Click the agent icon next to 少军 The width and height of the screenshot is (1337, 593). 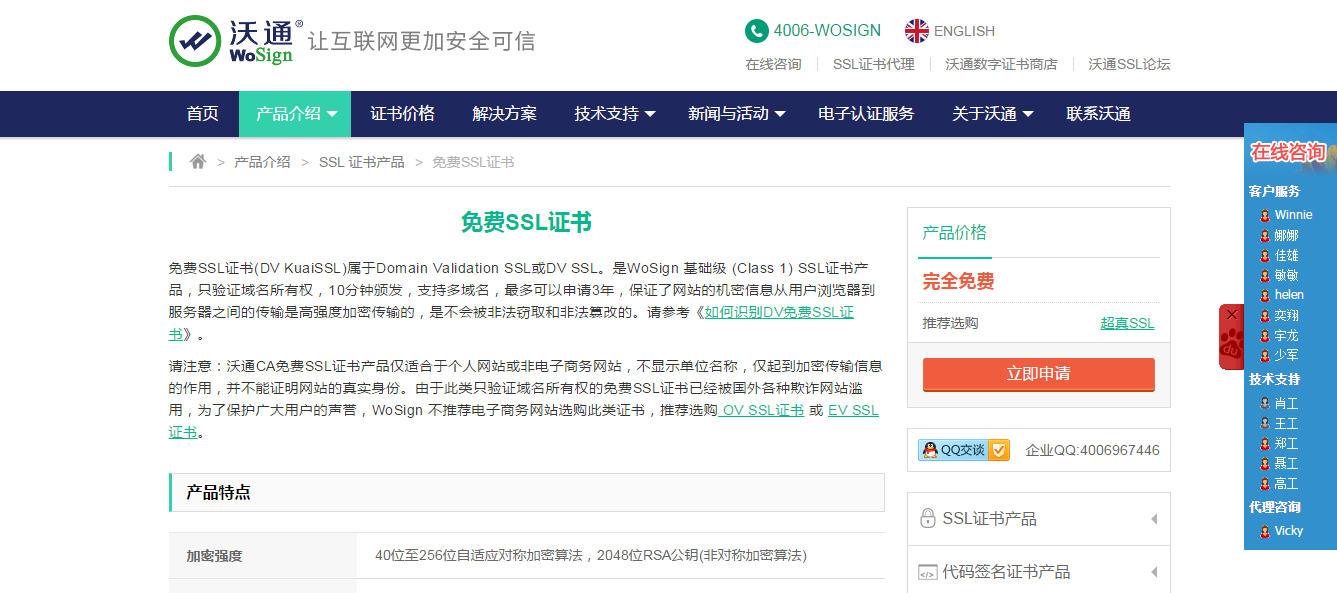1264,355
